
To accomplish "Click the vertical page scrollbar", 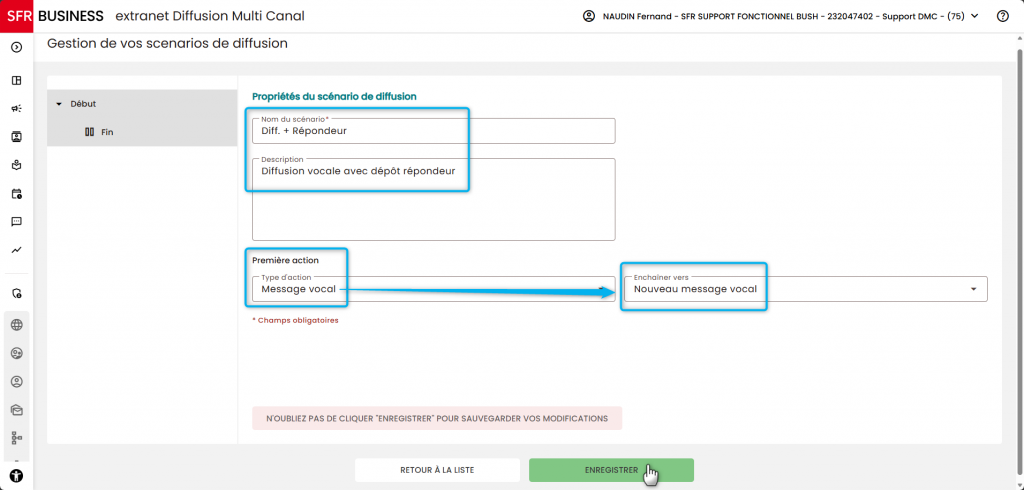I will pos(1019,261).
